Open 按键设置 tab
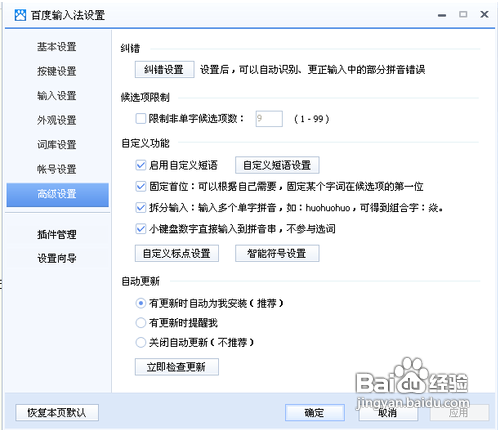The width and height of the screenshot is (498, 430). point(57,71)
